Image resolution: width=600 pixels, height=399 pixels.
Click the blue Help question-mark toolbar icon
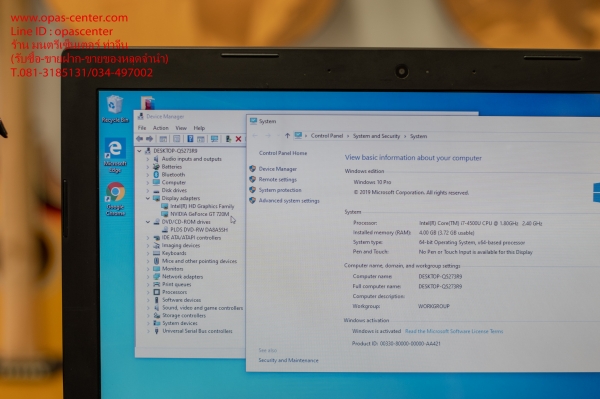(x=190, y=139)
